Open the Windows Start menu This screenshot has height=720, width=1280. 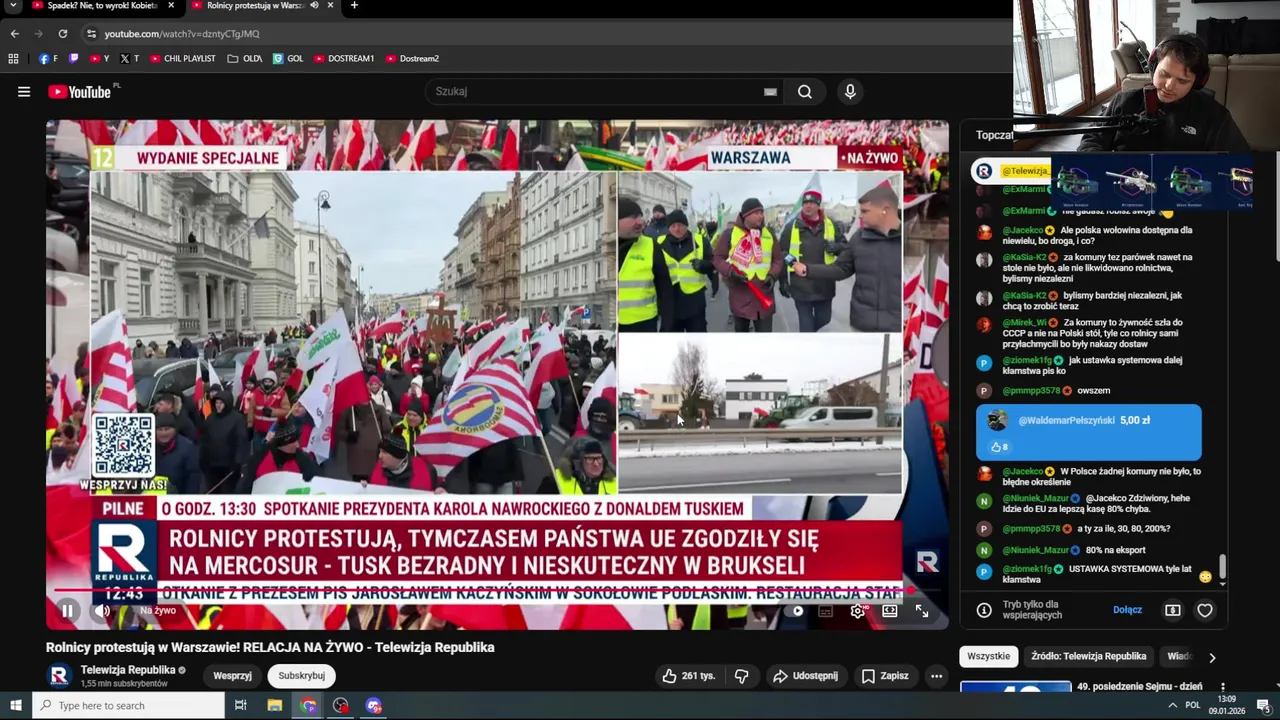16,706
